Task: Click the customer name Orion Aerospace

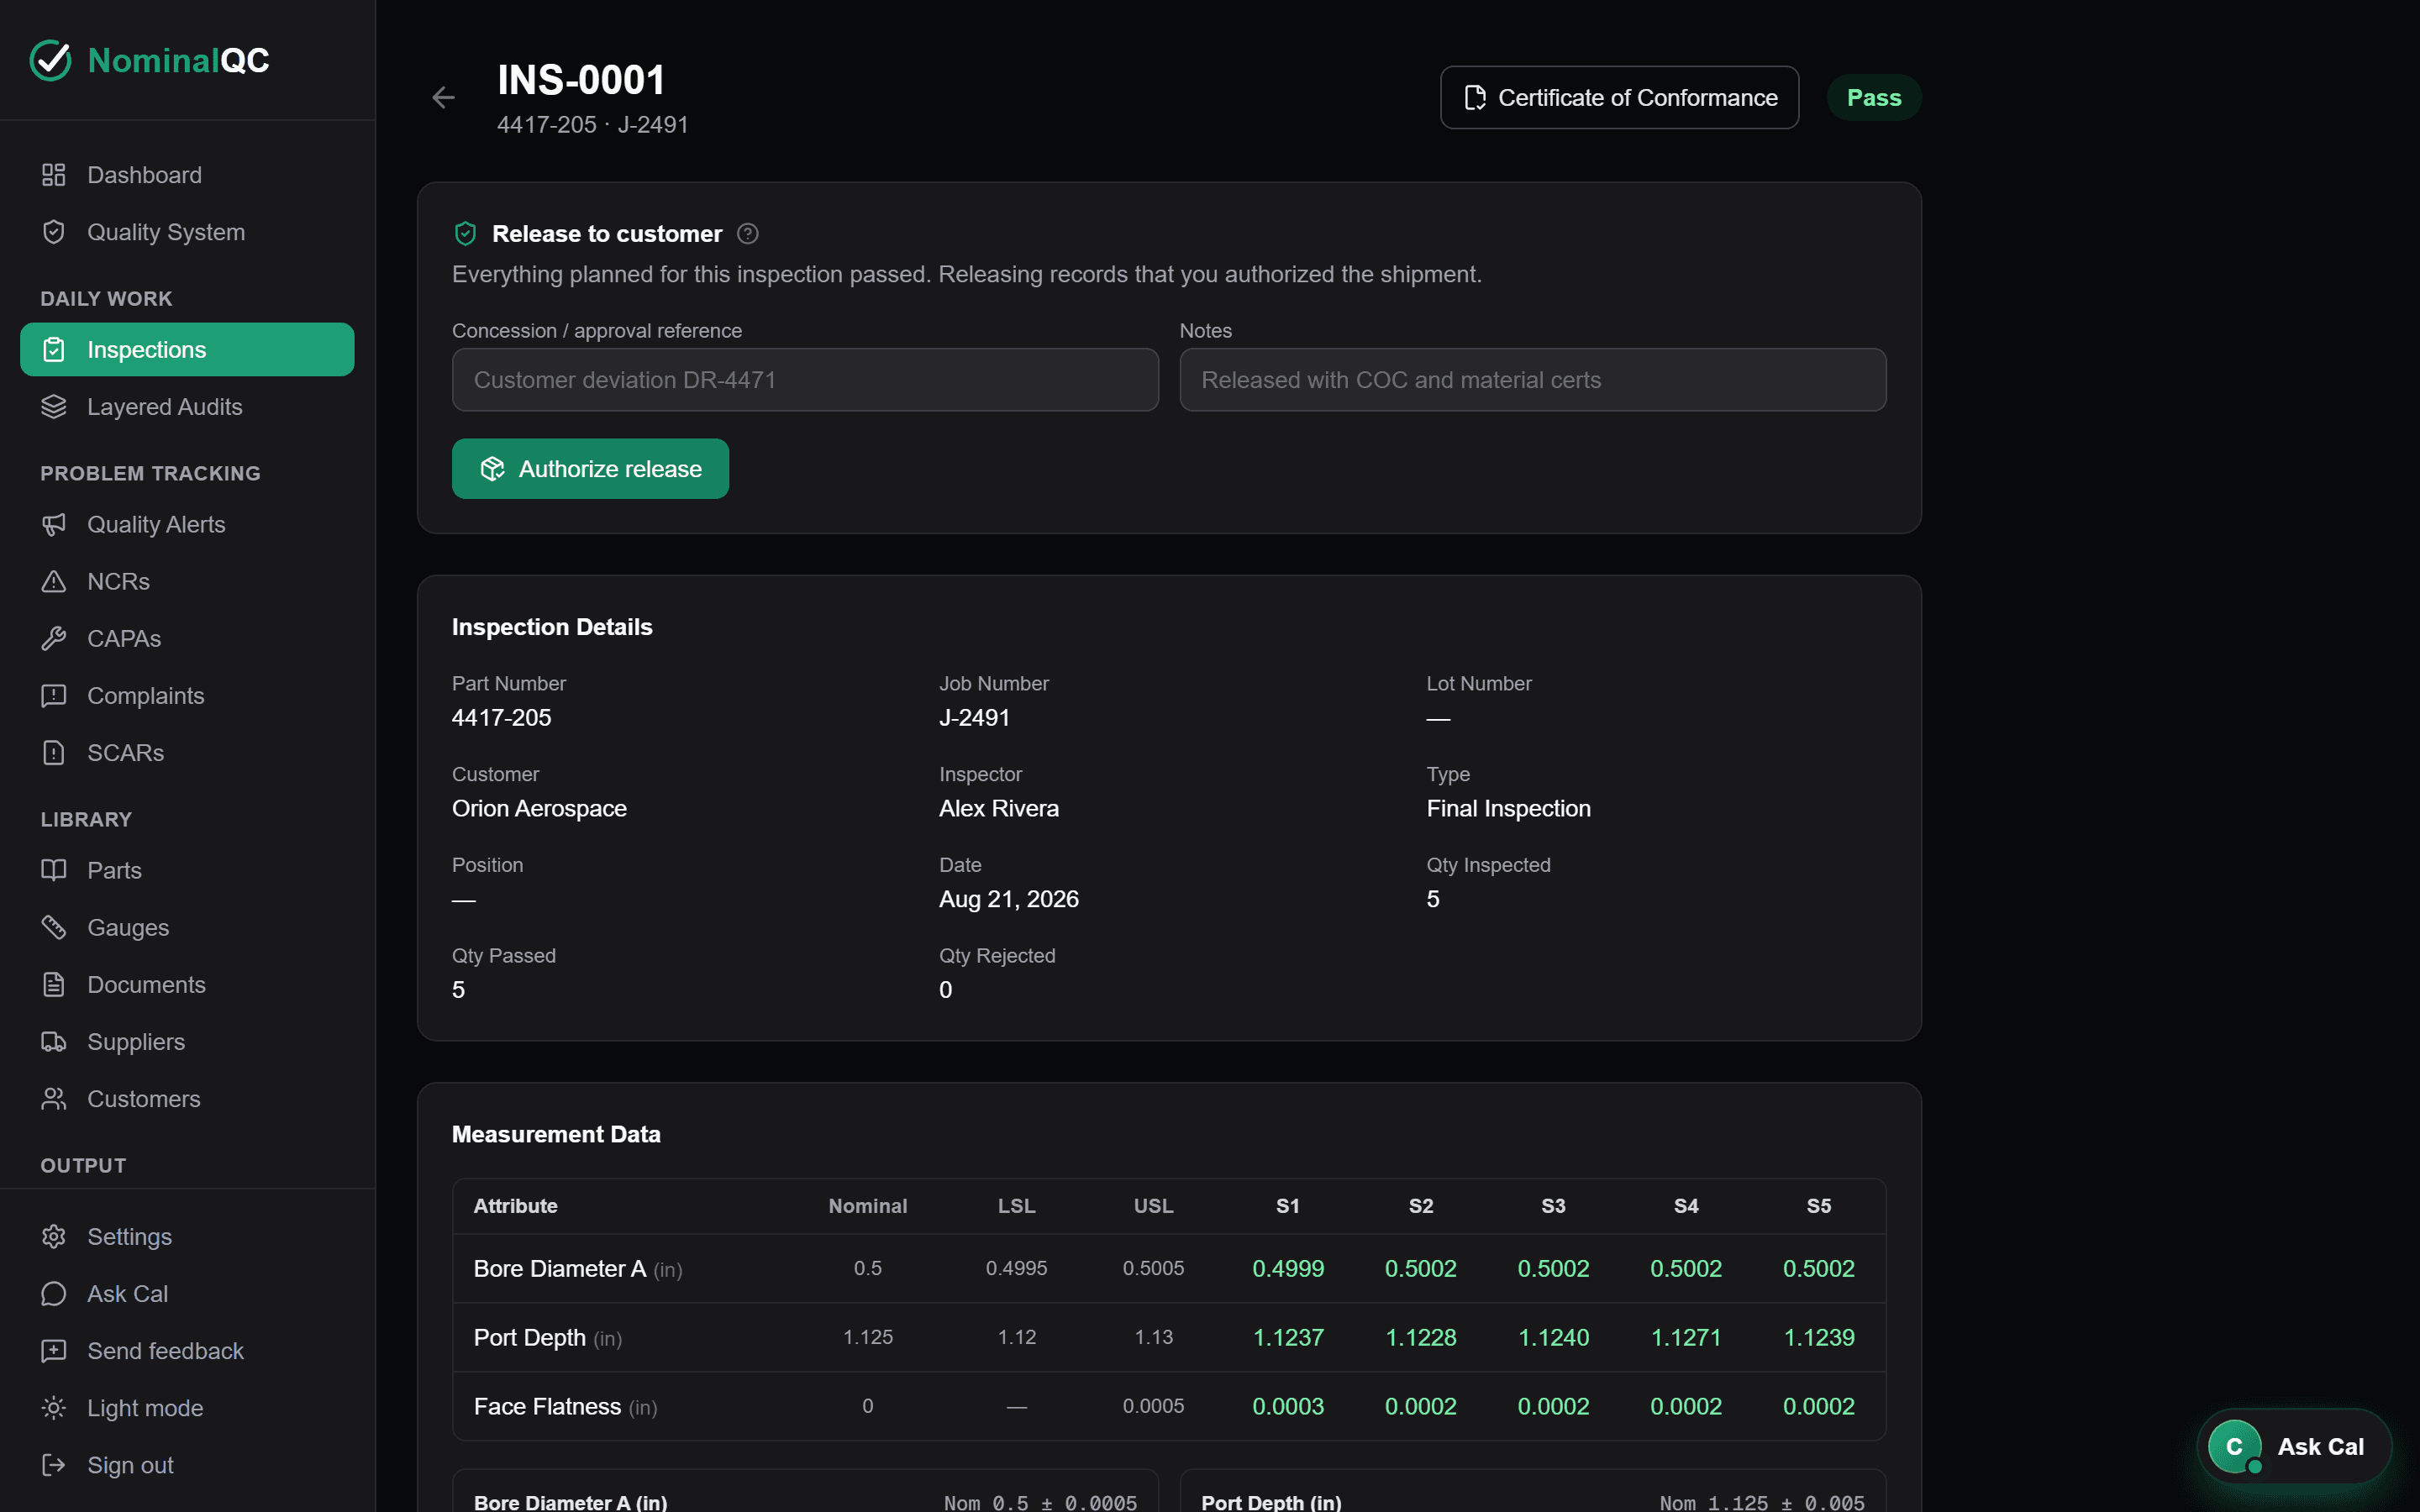Action: coord(539,808)
